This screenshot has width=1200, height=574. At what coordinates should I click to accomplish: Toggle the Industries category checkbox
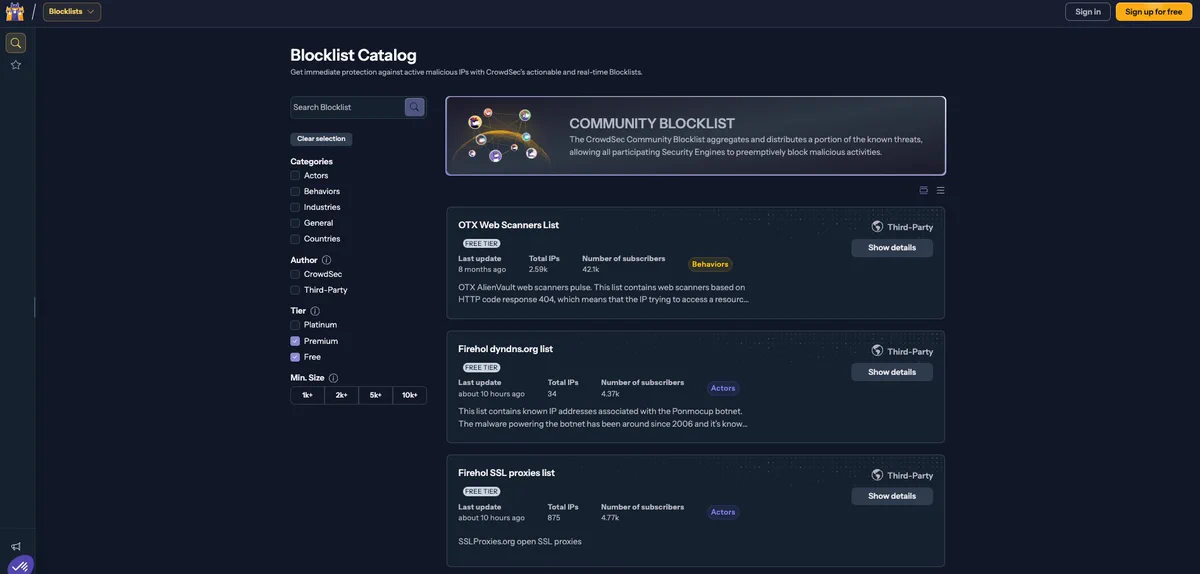295,207
